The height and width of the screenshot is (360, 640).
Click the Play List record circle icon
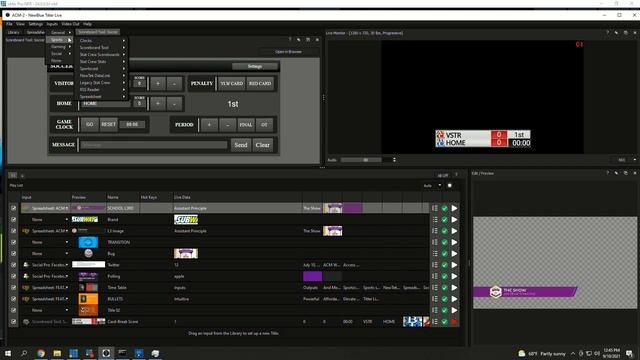[449, 186]
